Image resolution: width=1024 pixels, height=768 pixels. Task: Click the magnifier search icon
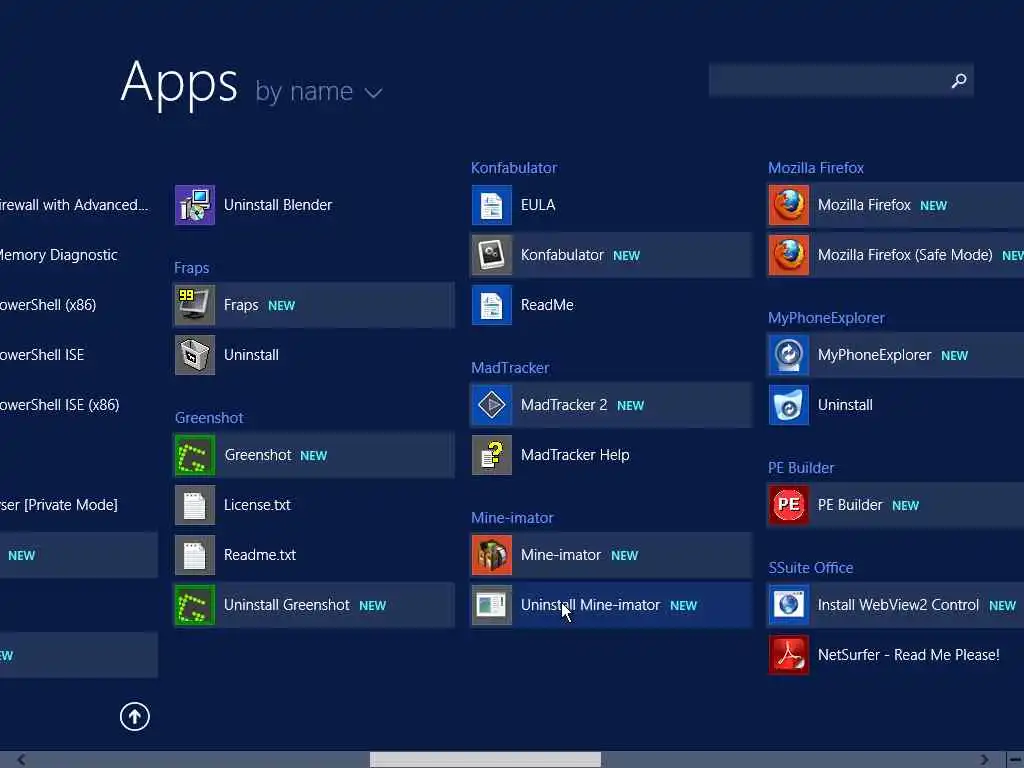[x=959, y=80]
